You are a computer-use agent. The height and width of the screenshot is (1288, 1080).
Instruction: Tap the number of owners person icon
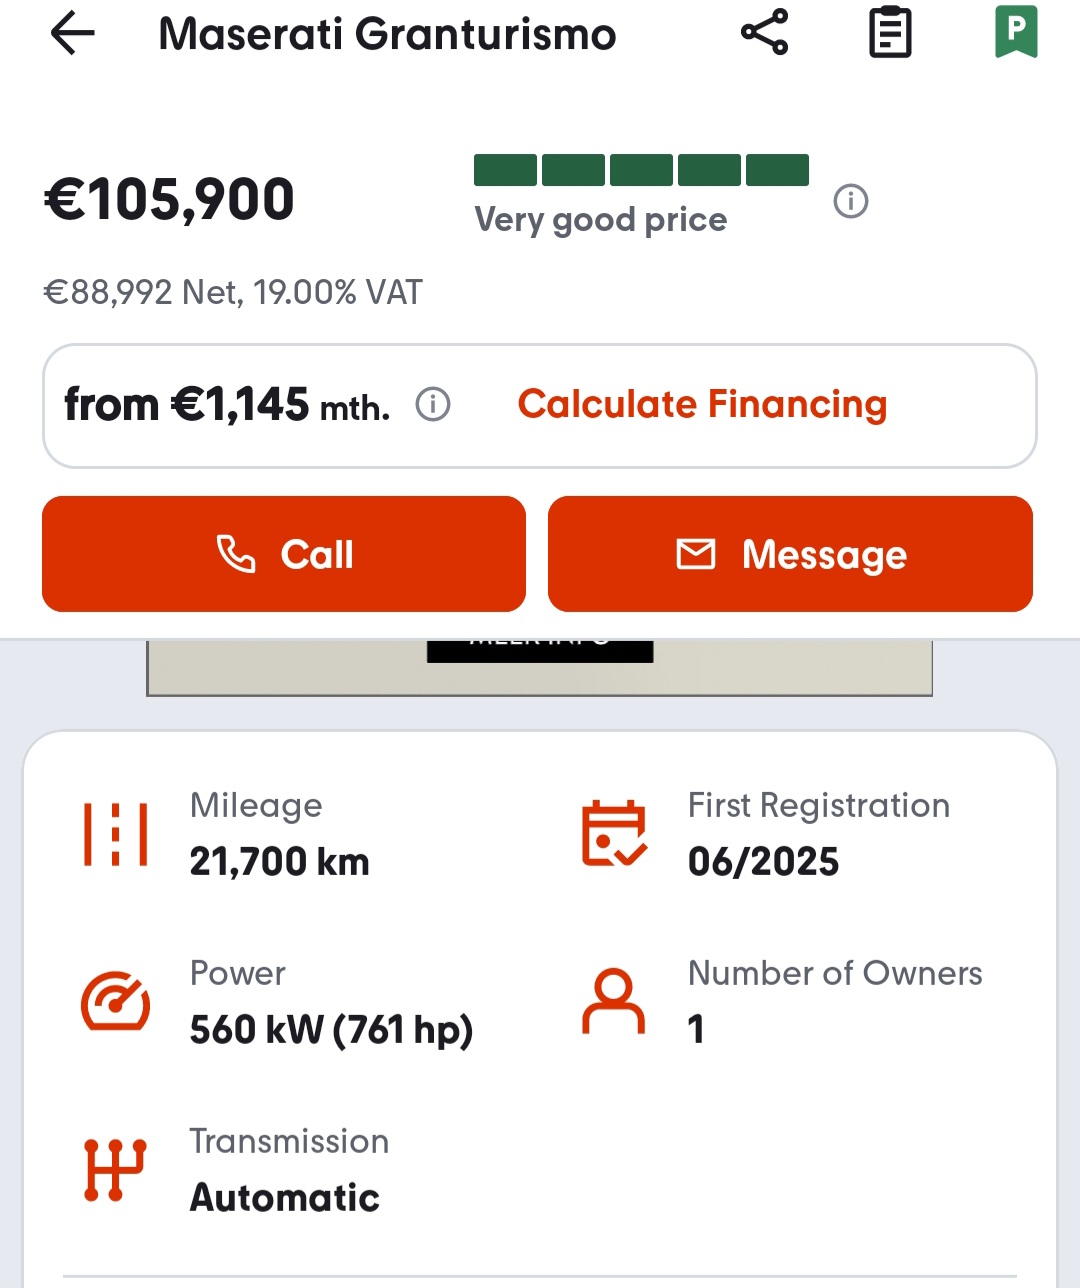coord(613,1001)
